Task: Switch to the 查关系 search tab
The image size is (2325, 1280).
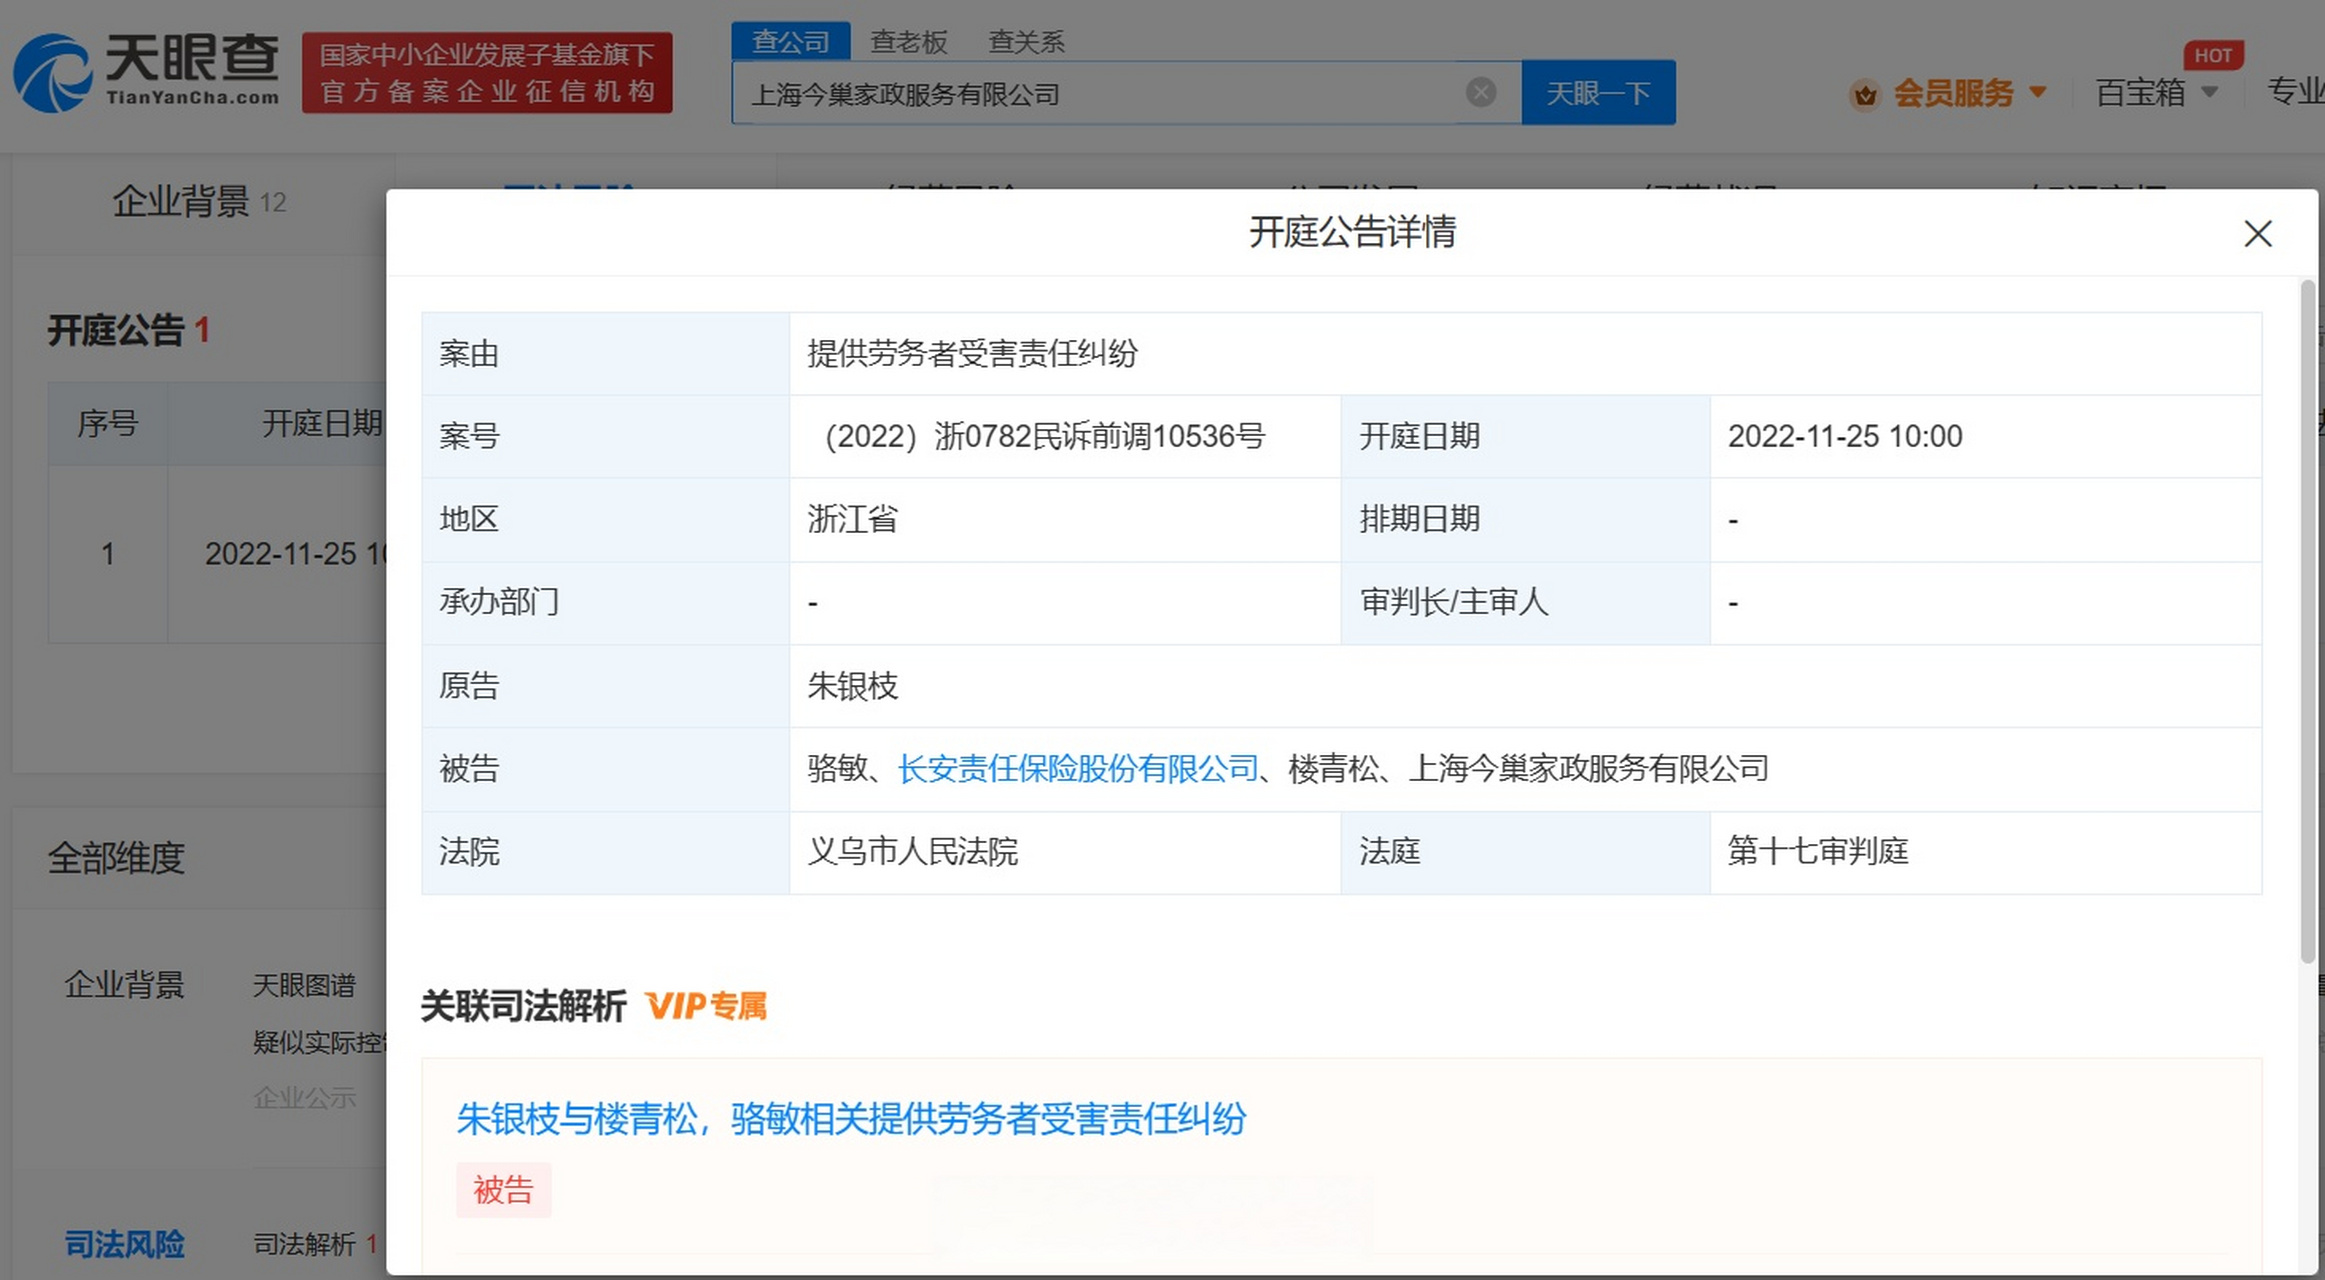Action: point(1027,41)
